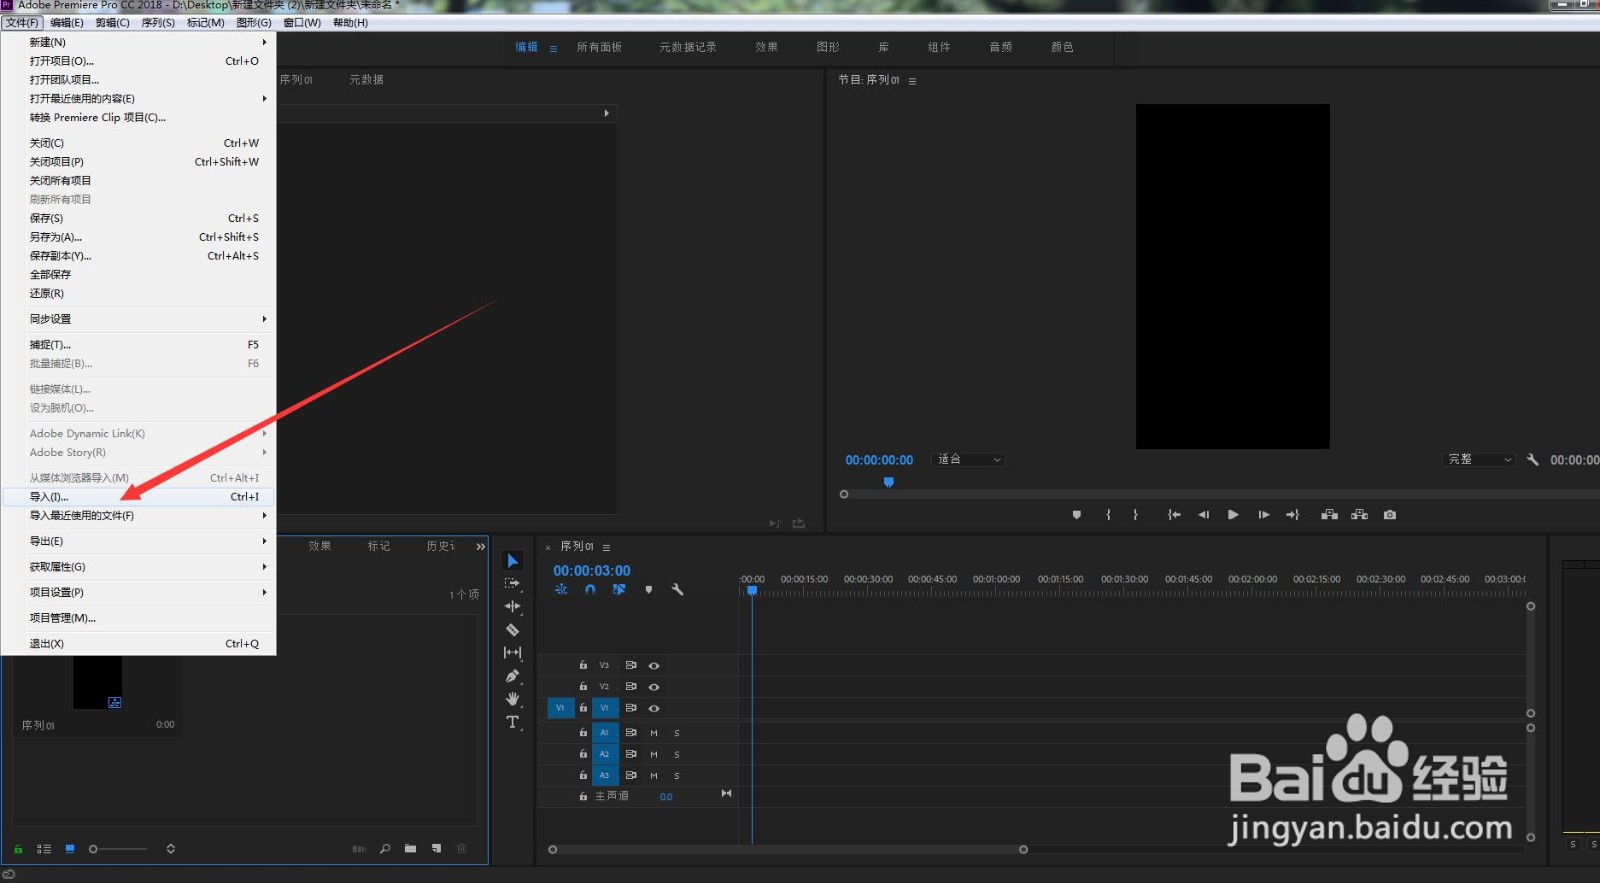1600x883 pixels.
Task: Add marker in Program Monitor
Action: coord(1077,515)
